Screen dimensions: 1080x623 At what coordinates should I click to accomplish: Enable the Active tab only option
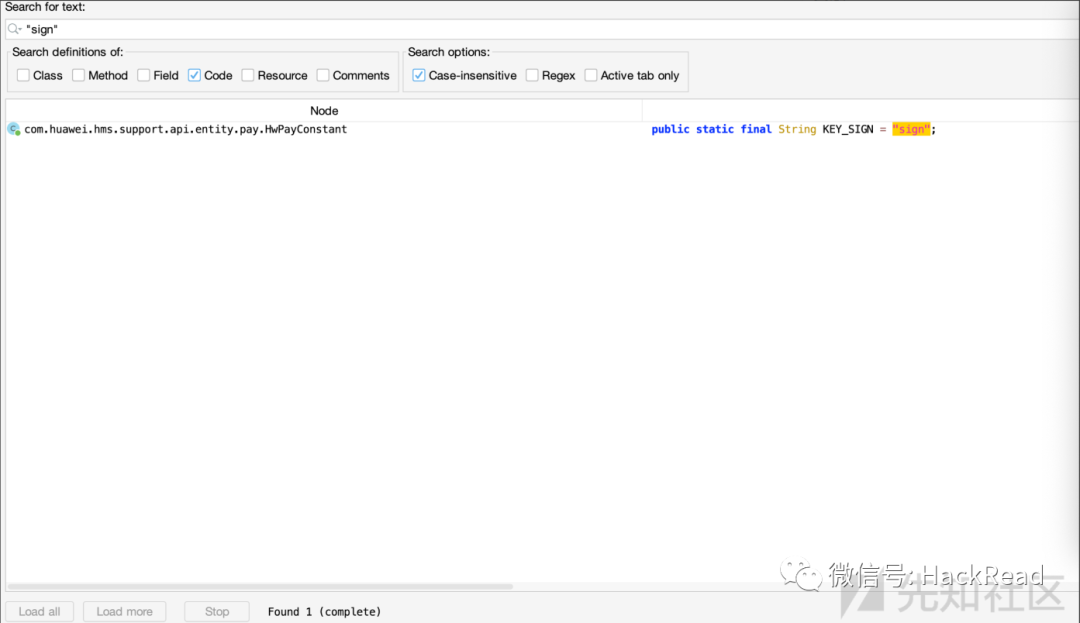point(591,75)
